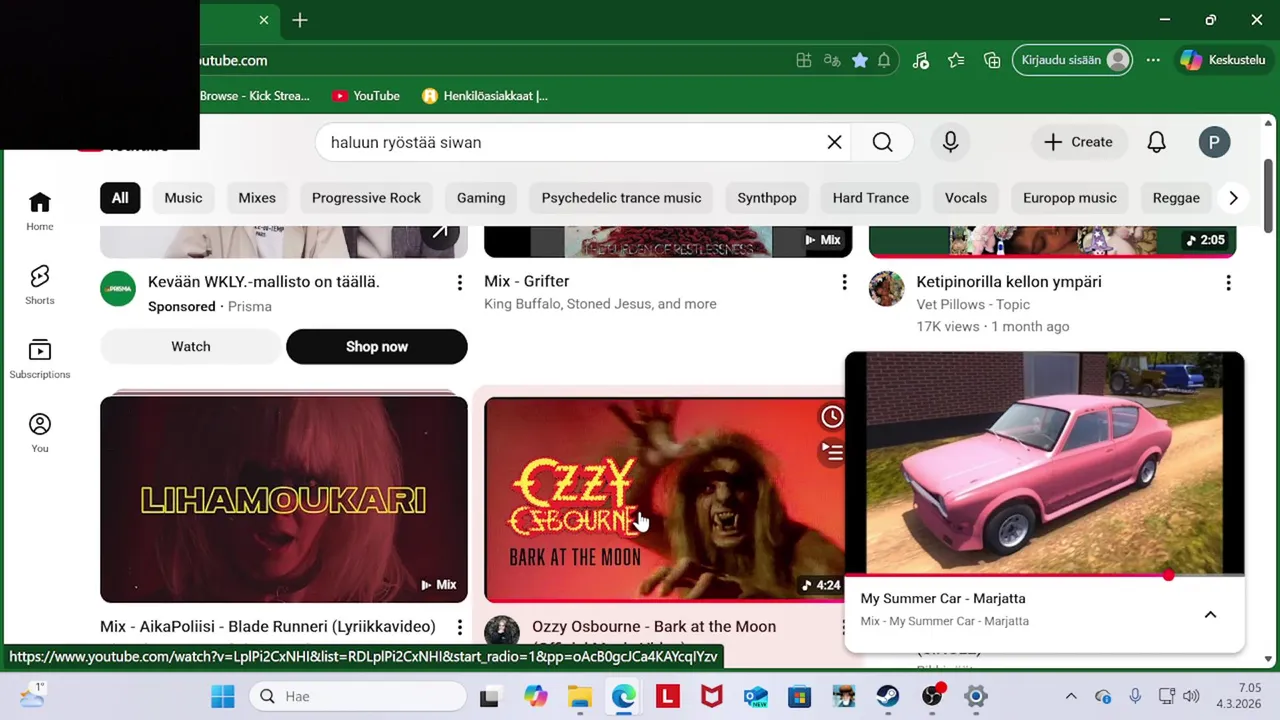Open the YouTube Home sidebar item
The image size is (1280, 720).
(x=40, y=211)
